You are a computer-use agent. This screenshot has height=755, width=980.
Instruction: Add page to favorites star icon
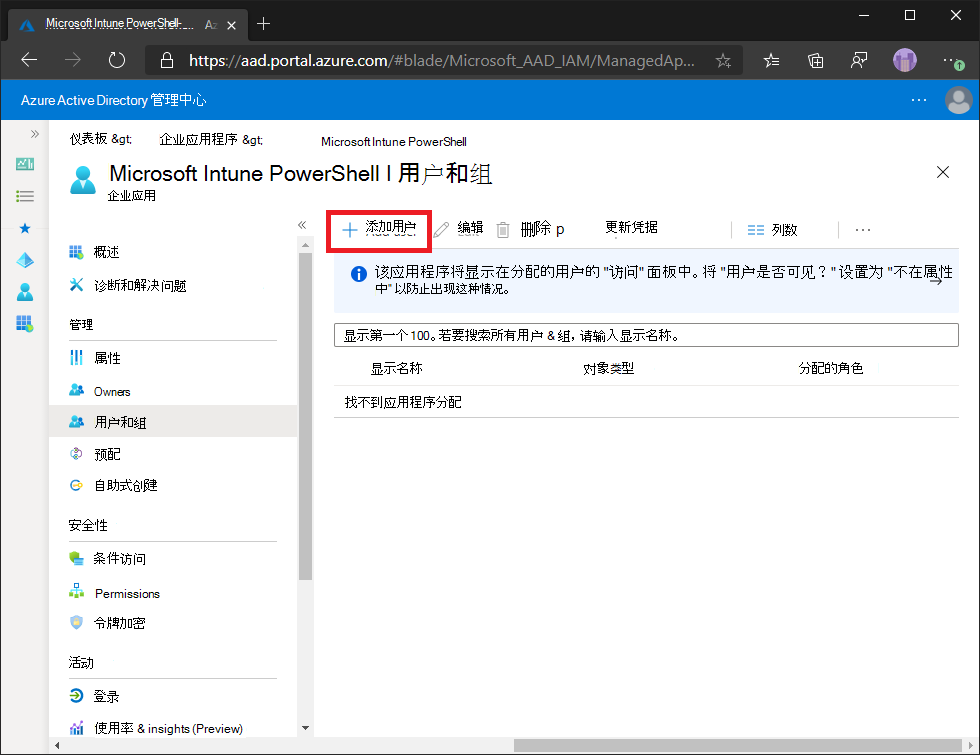tap(723, 60)
